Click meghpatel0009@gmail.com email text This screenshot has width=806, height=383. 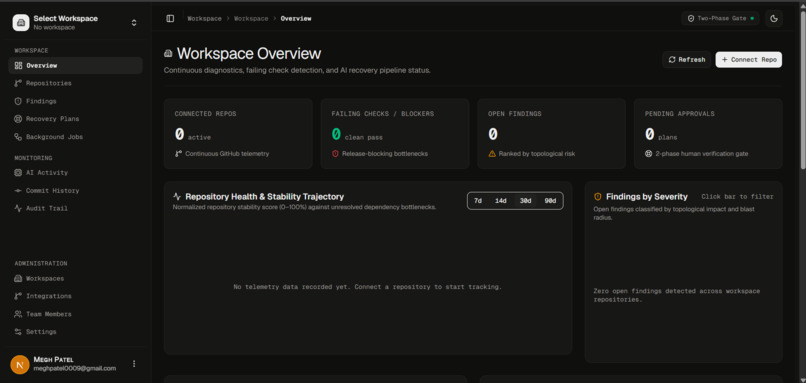tap(75, 369)
